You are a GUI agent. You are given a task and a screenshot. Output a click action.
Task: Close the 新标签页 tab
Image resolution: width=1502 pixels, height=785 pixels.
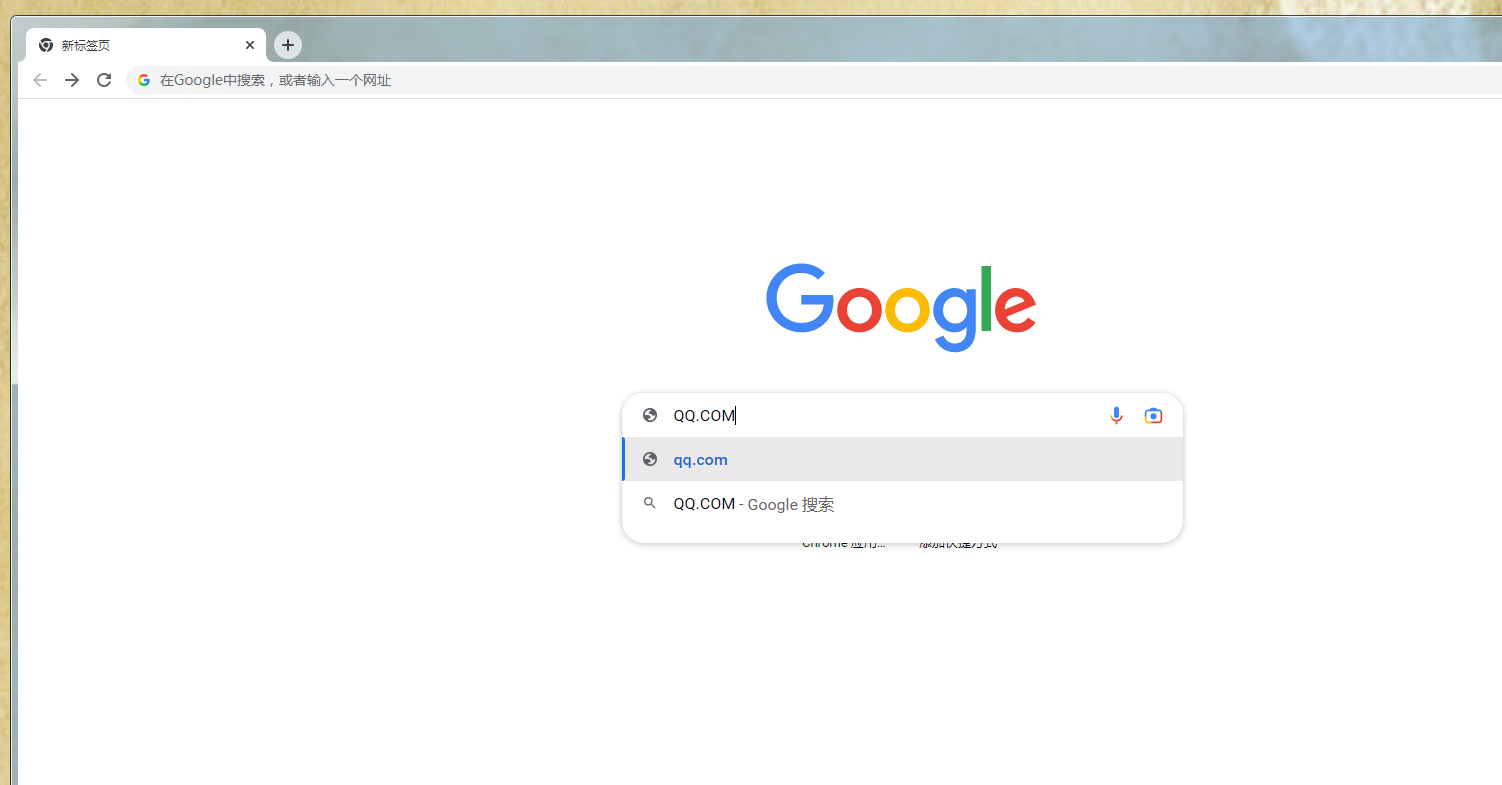pyautogui.click(x=250, y=45)
